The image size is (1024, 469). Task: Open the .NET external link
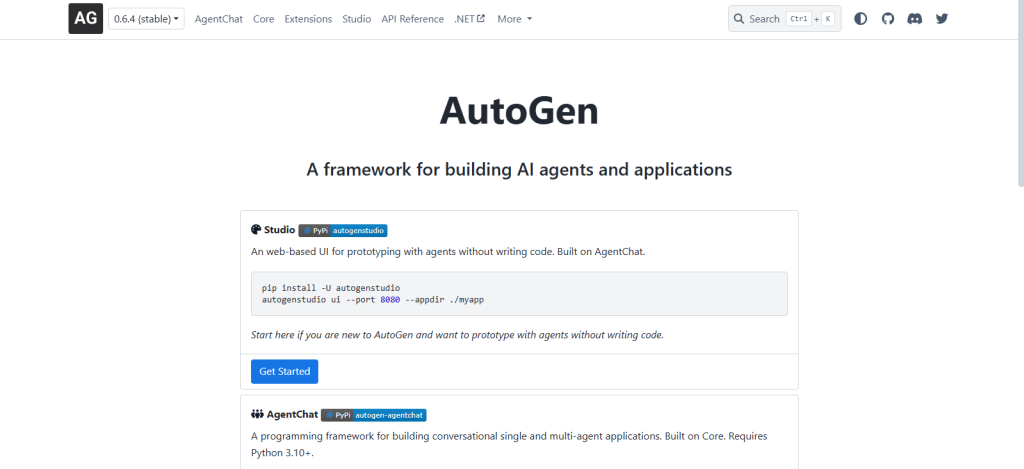[470, 19]
